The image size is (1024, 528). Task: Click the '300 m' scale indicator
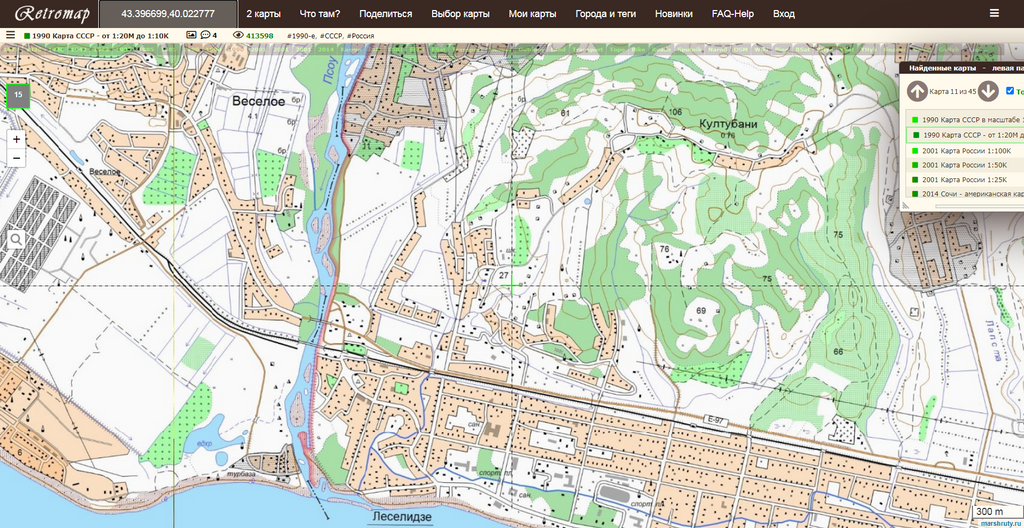click(991, 511)
